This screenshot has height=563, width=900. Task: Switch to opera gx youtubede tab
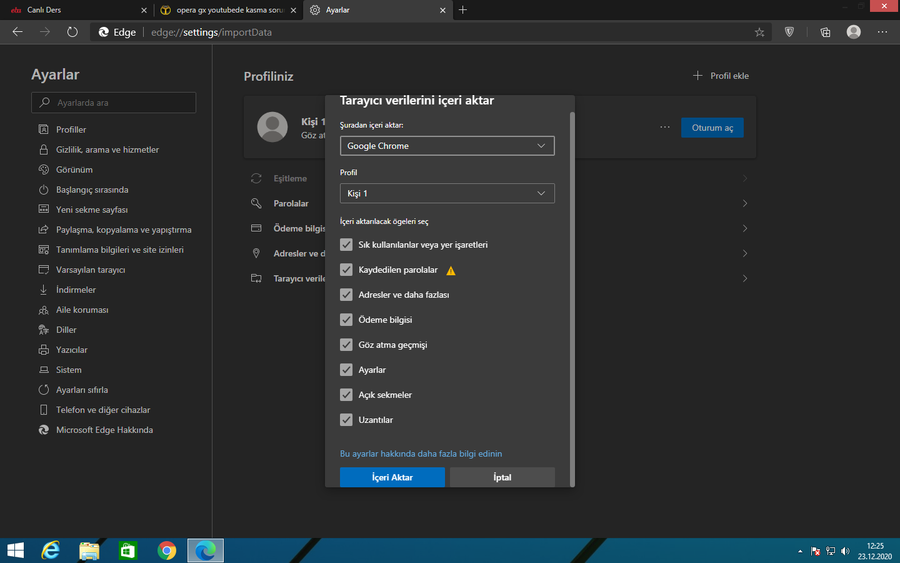click(227, 10)
